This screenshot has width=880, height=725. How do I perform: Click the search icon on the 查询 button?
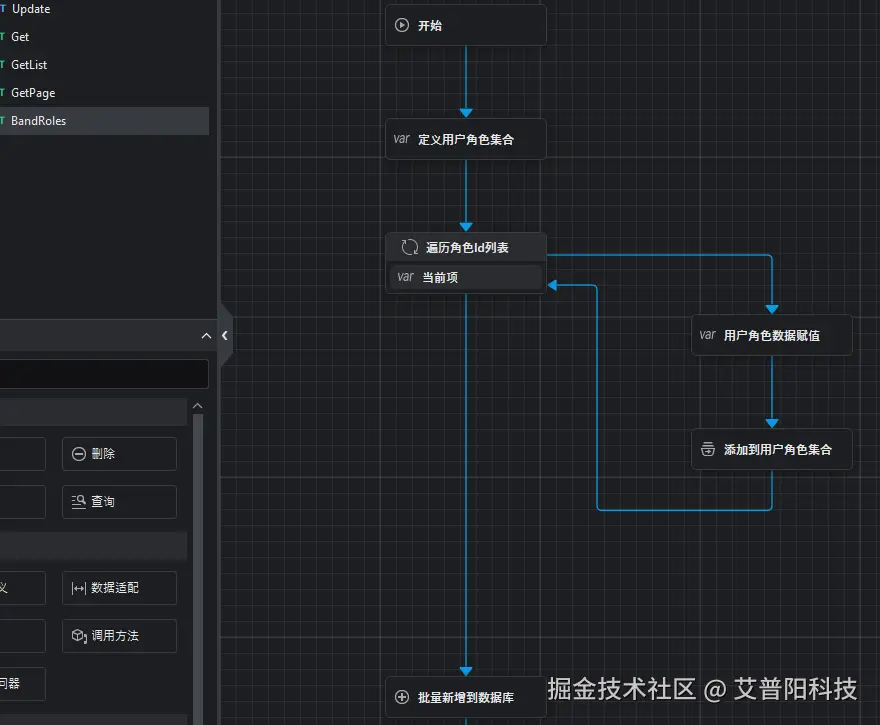click(x=79, y=501)
